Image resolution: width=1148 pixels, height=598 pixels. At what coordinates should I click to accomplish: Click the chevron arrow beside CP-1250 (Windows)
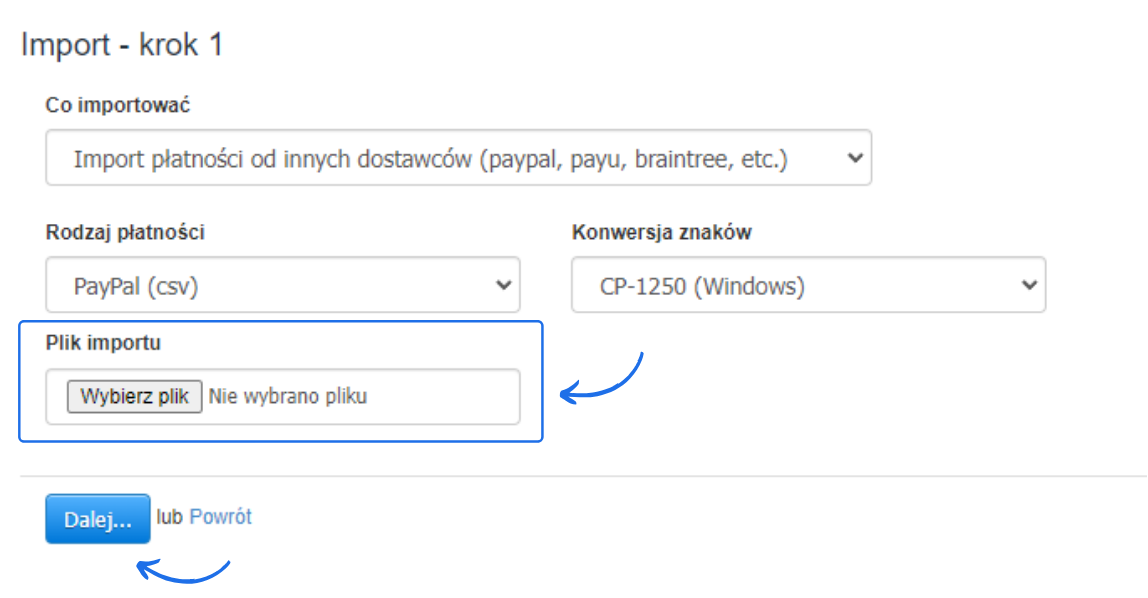(x=1029, y=286)
